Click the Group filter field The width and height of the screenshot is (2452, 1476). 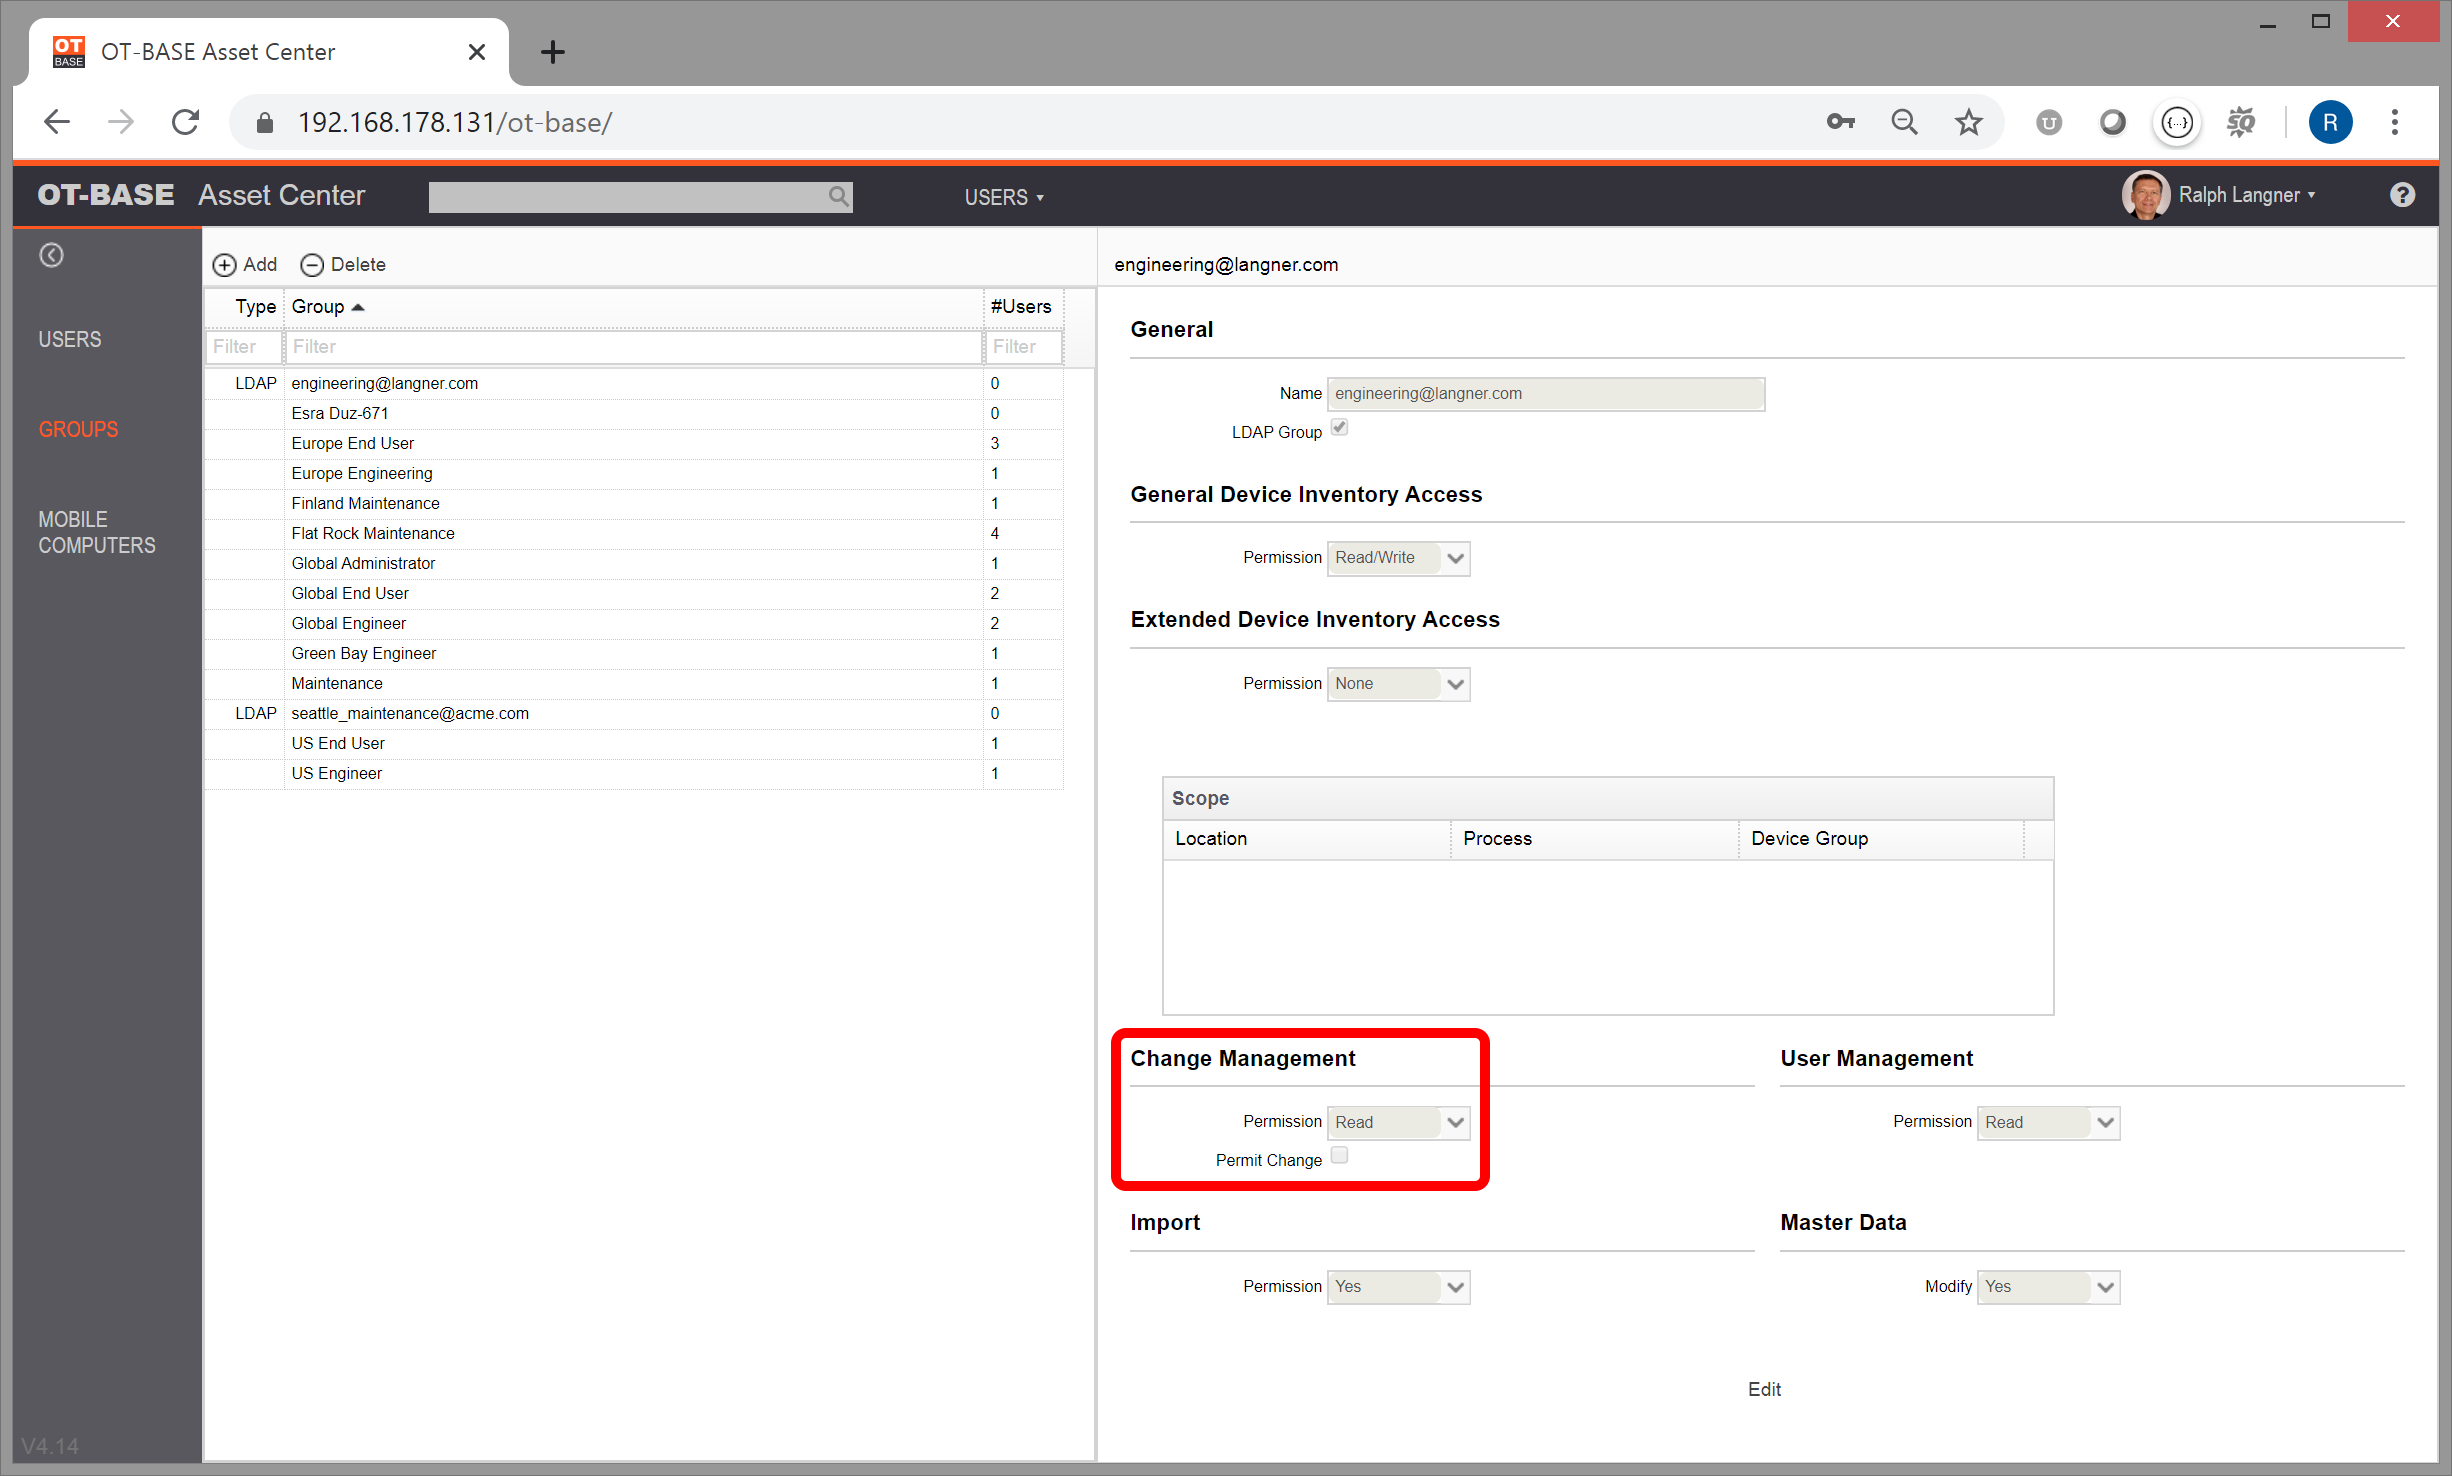[x=634, y=347]
